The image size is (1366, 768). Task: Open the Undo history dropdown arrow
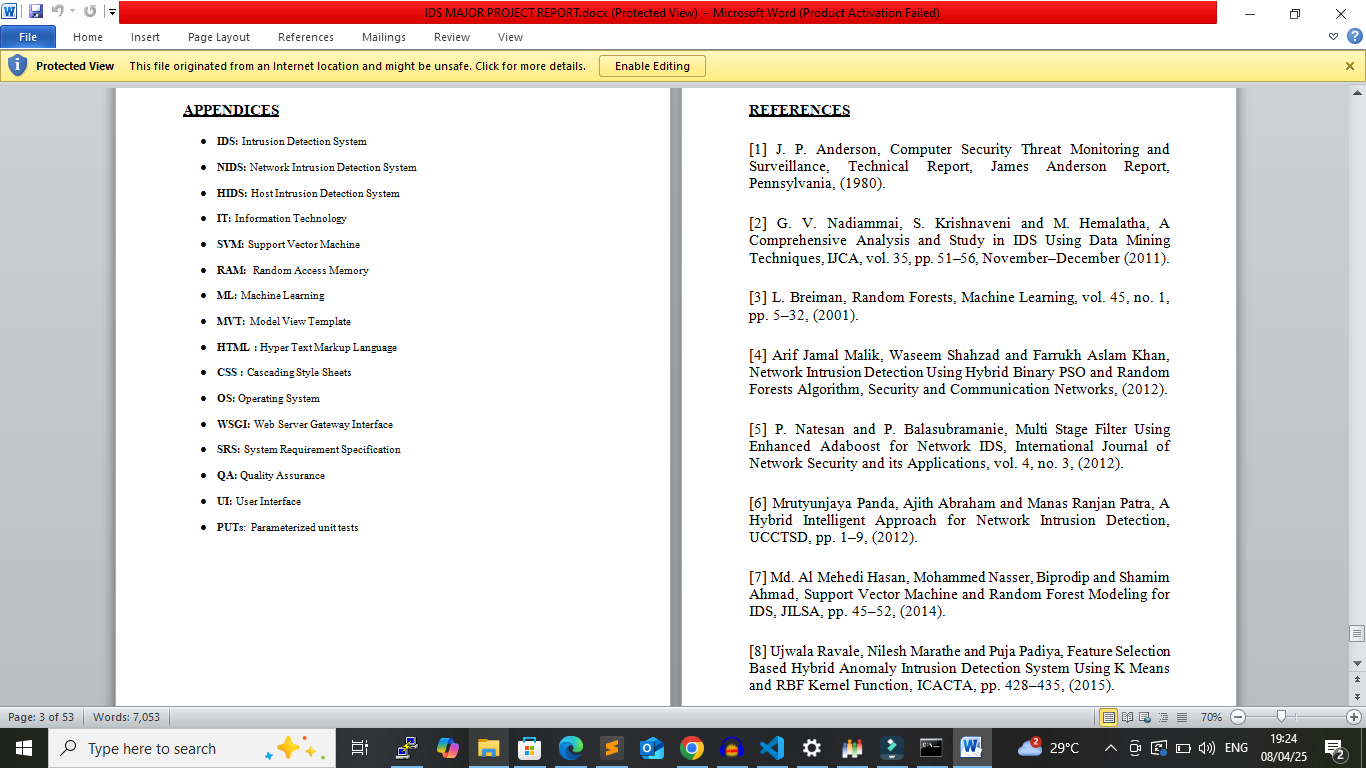coord(72,13)
